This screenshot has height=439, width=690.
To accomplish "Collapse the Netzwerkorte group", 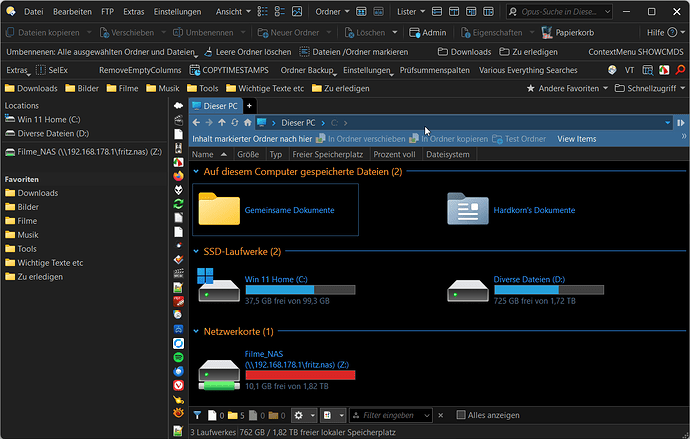I will [196, 331].
